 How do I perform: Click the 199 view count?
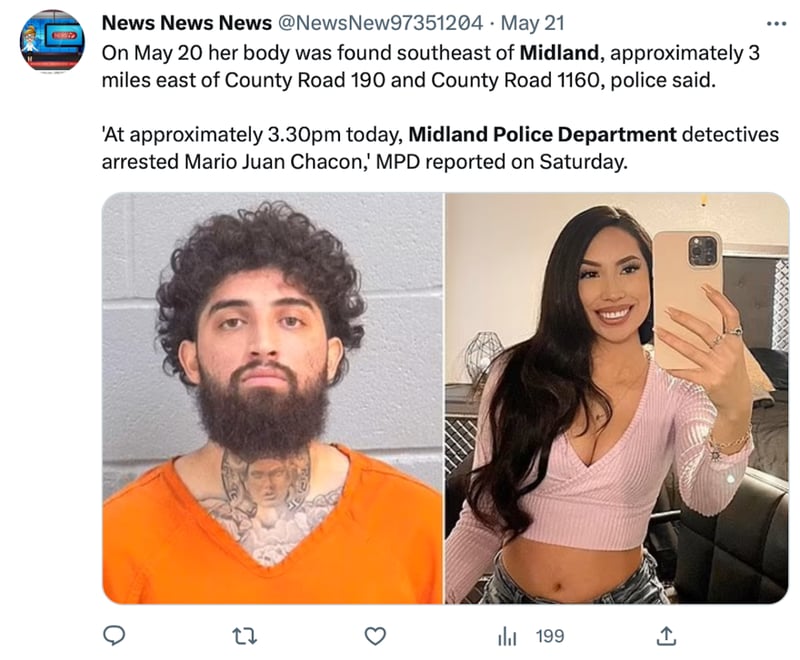(550, 637)
